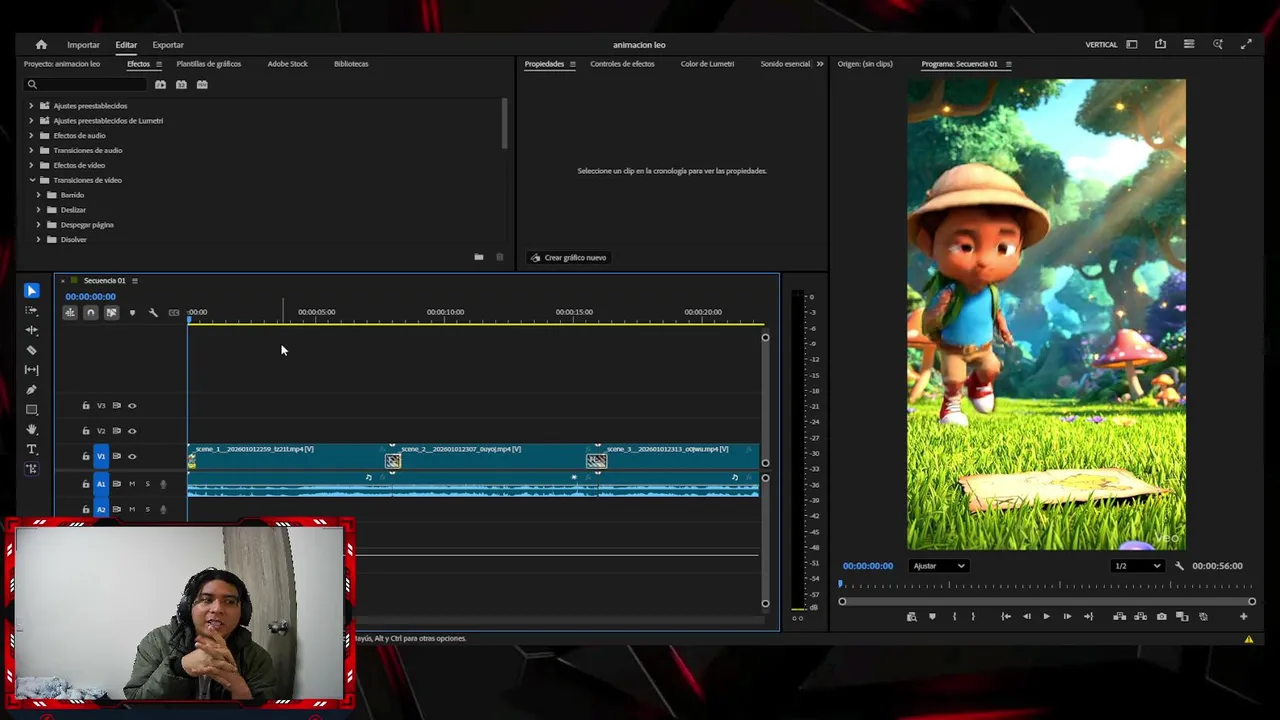
Task: Select the Track Select Forward tool
Action: [x=32, y=311]
